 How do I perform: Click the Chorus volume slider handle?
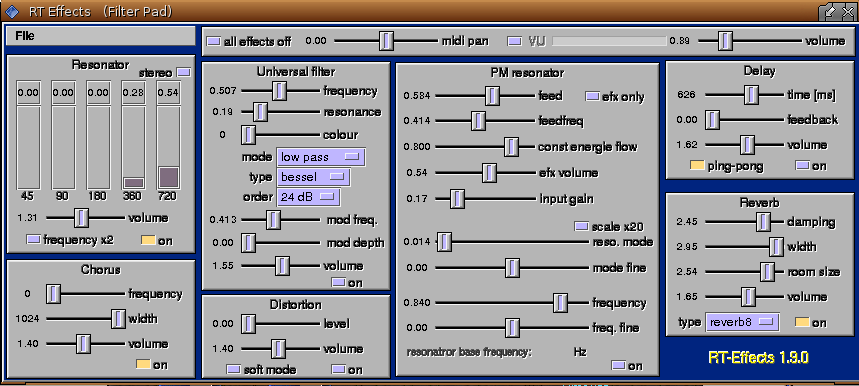[83, 343]
